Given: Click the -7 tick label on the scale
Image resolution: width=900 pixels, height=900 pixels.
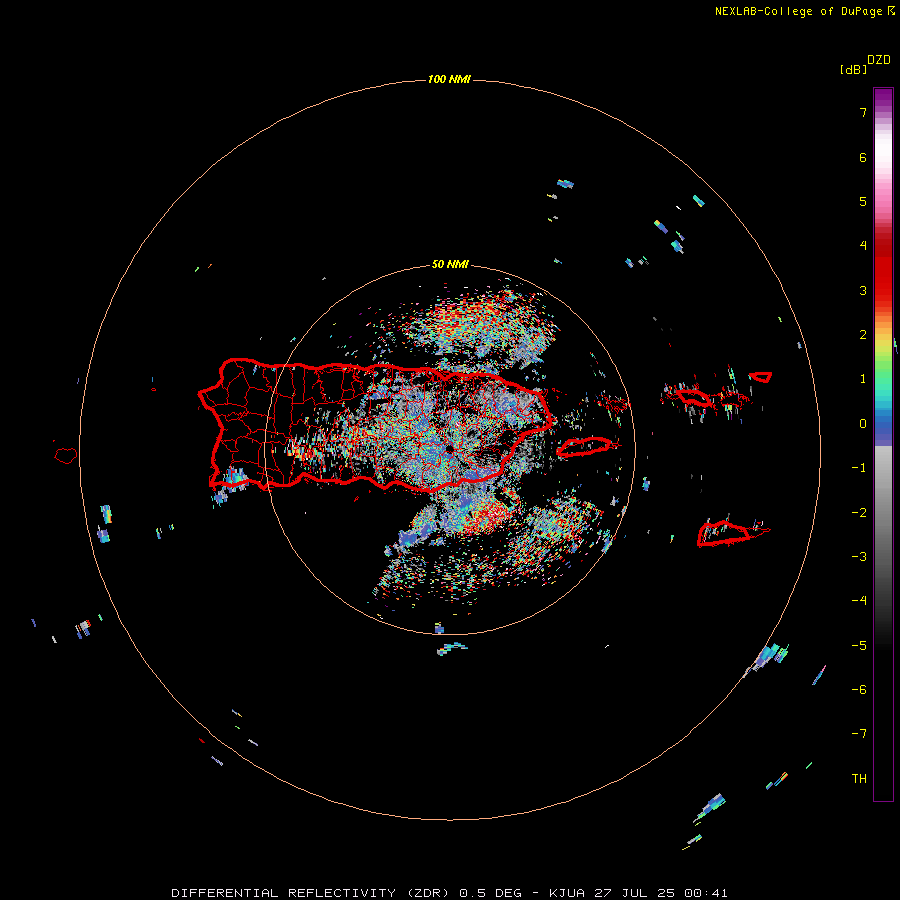Looking at the screenshot, I should 859,734.
